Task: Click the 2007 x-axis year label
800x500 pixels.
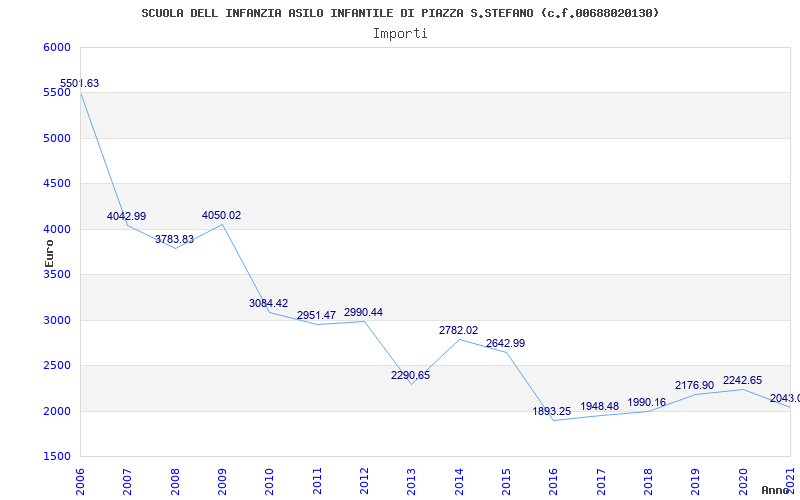Action: point(127,482)
